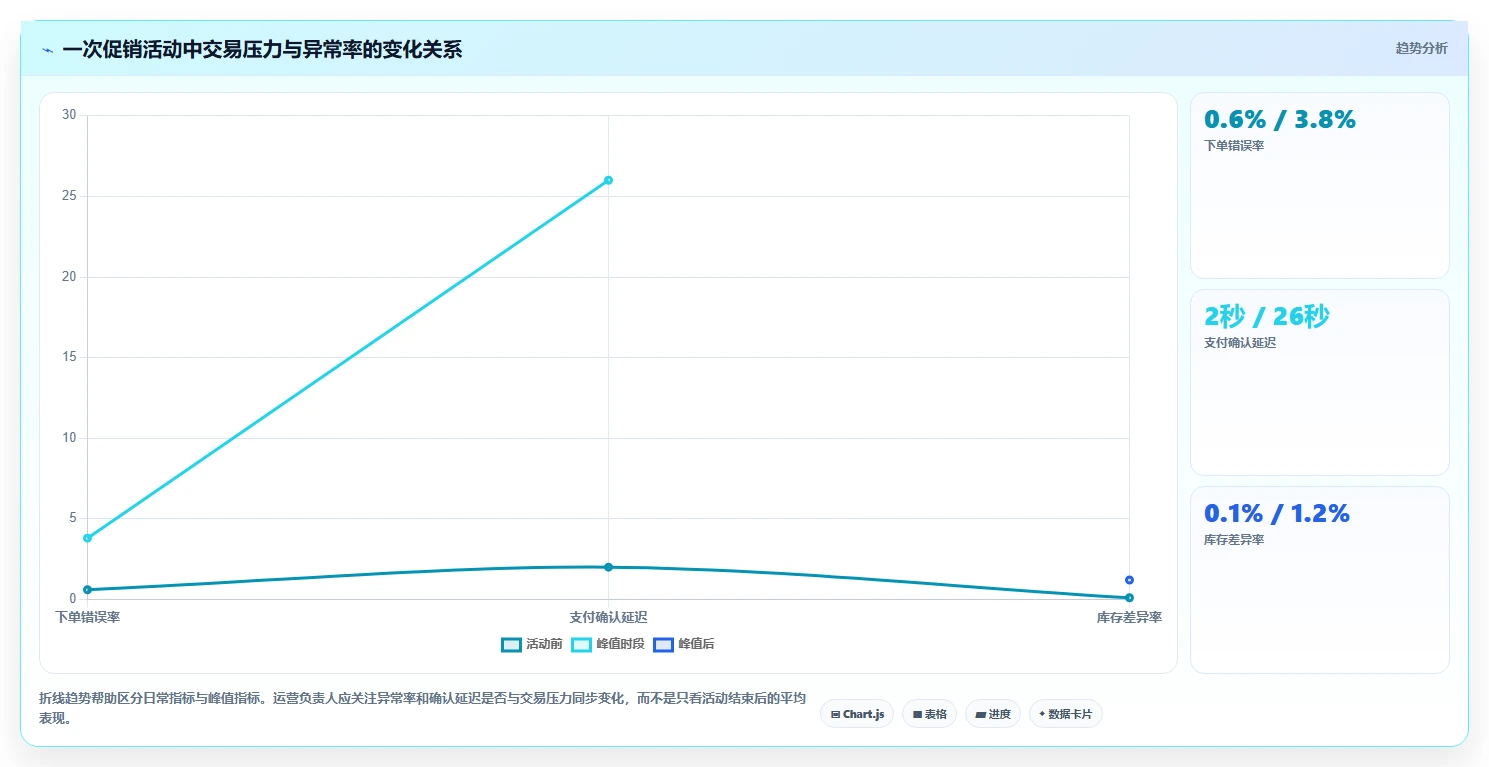Click the 支付确认延迟 x-axis label

608,617
